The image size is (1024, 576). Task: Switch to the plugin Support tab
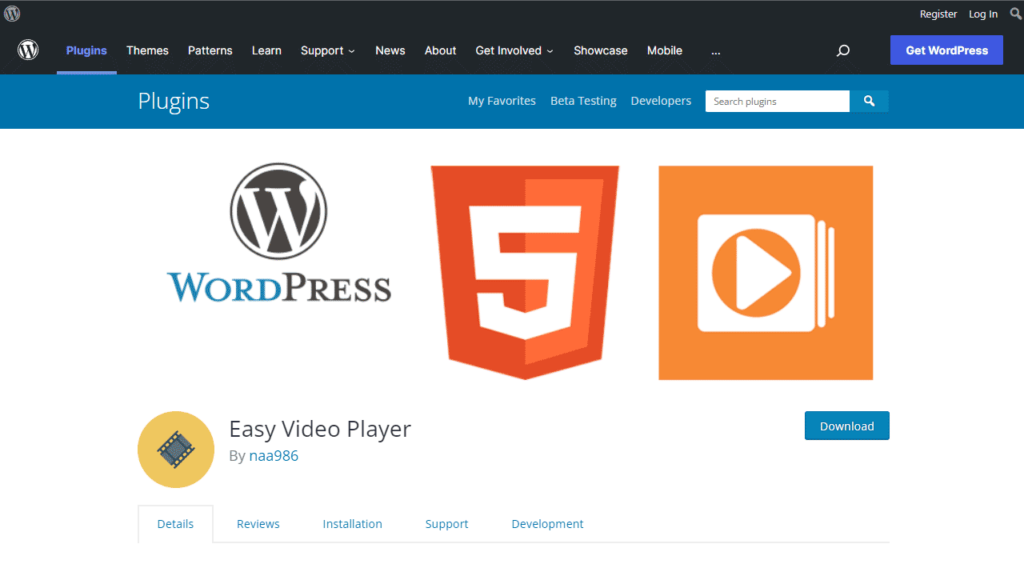447,524
